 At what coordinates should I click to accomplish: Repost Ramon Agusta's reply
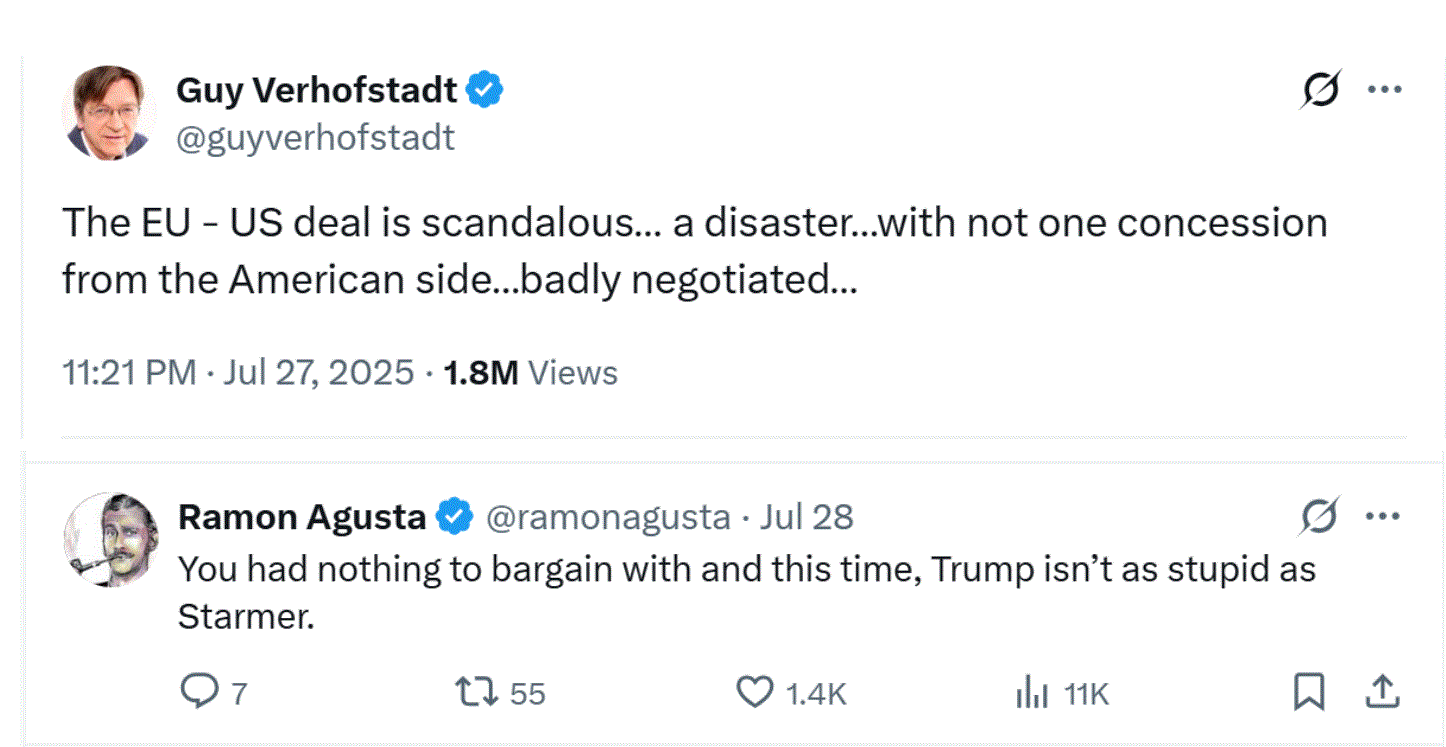pyautogui.click(x=475, y=692)
